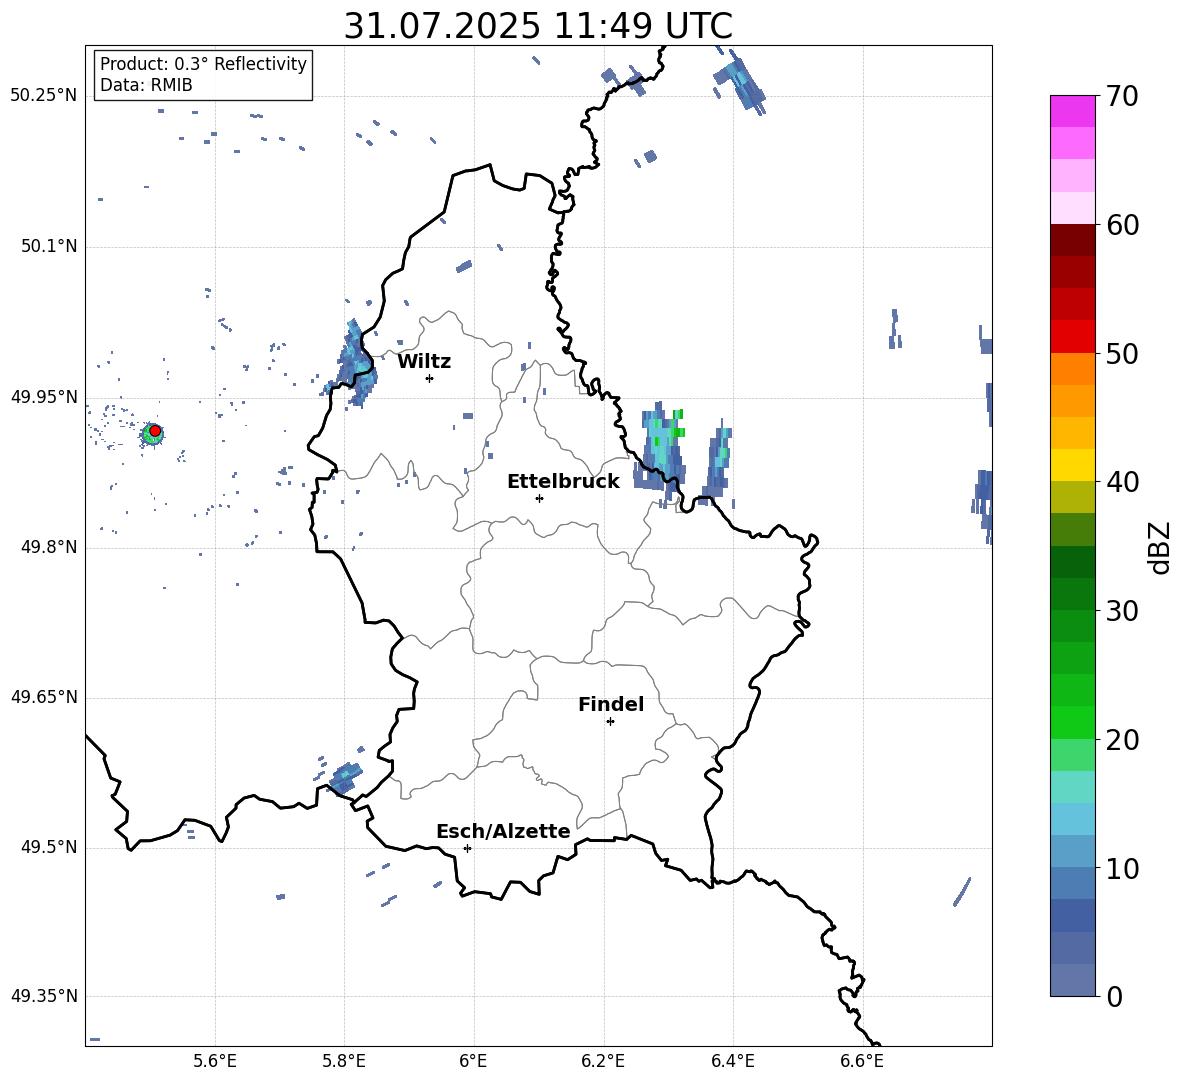Click the 49.95°N latitude label

44,397
